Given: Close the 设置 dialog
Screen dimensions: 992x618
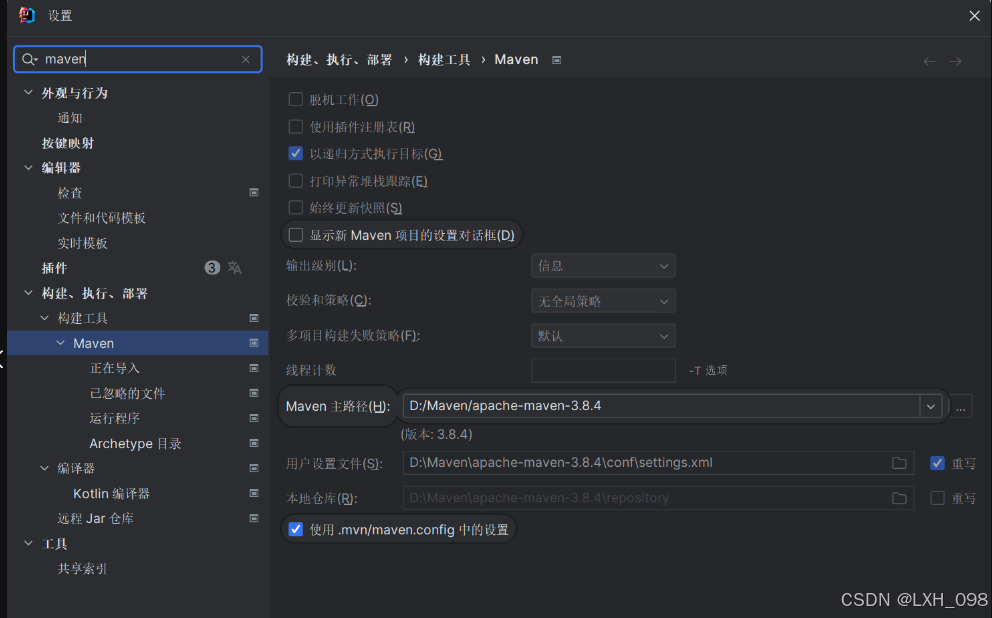Looking at the screenshot, I should click(x=974, y=16).
